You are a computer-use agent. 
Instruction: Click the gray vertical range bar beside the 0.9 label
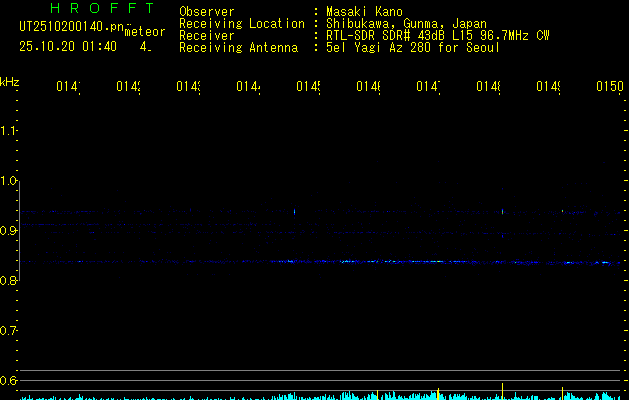coord(20,231)
